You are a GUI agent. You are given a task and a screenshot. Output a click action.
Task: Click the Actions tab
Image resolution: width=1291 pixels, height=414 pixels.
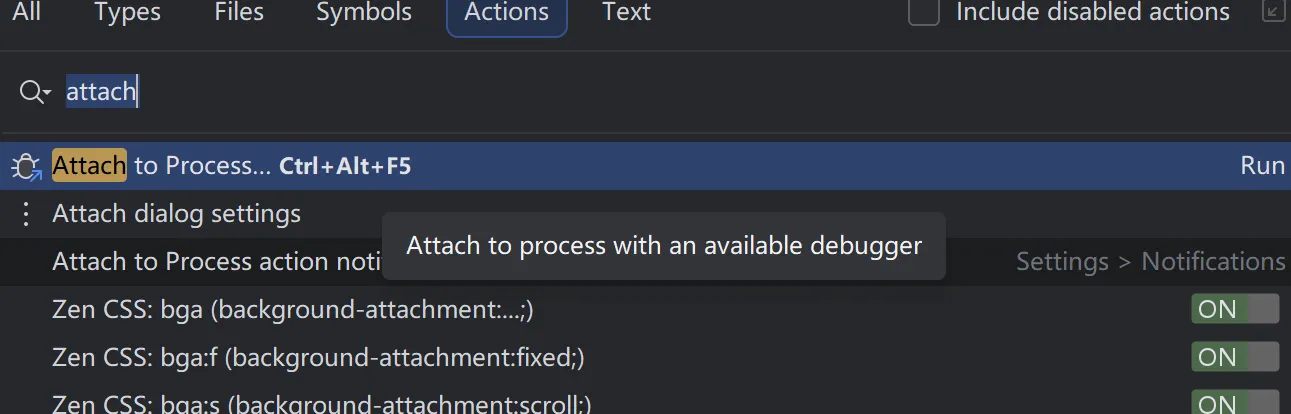(506, 14)
